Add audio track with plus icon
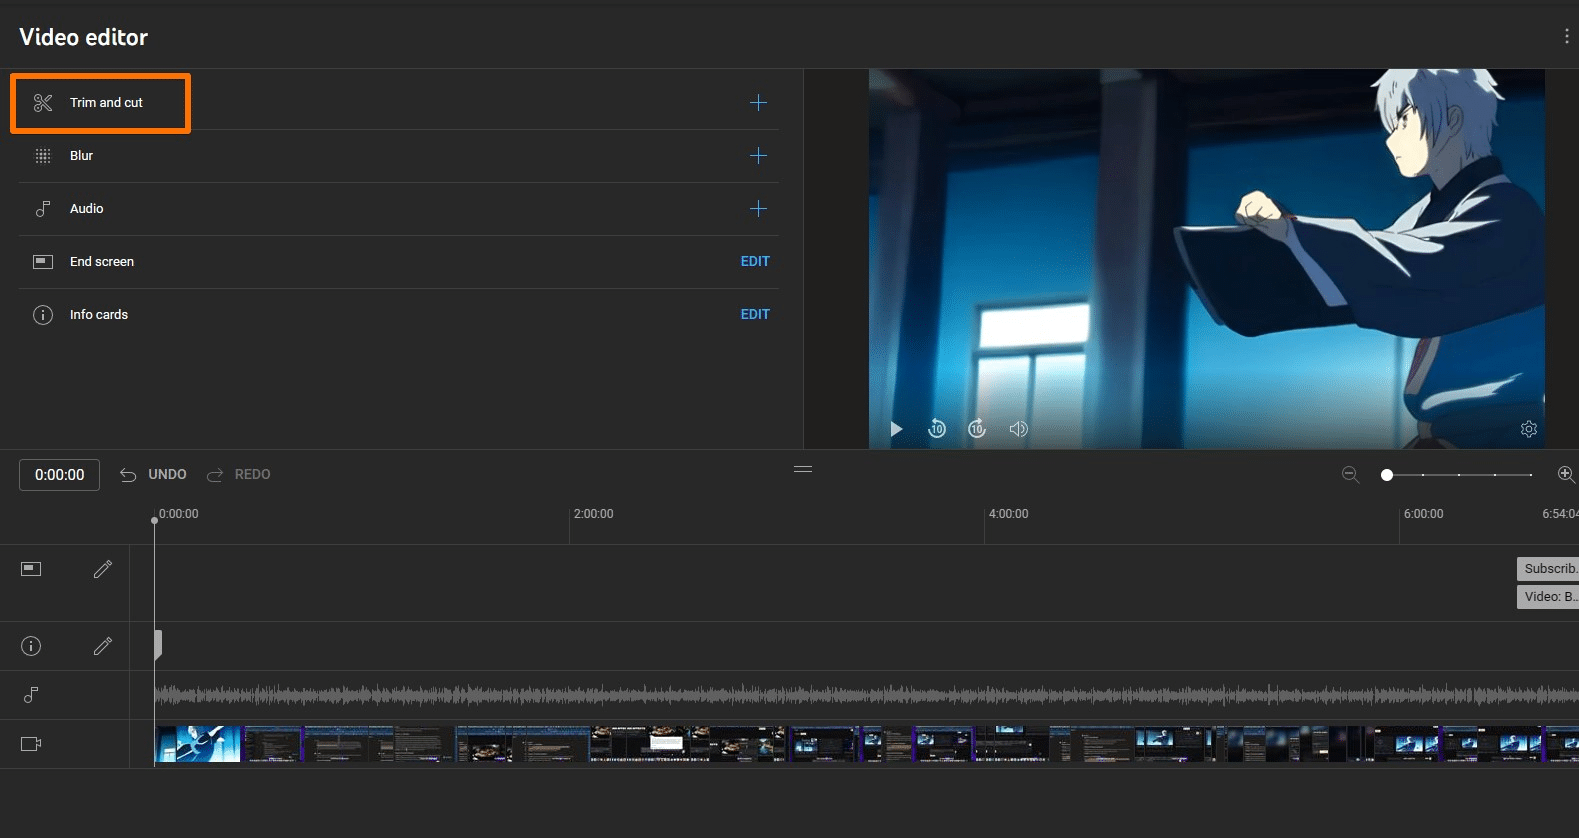The image size is (1579, 838). (x=758, y=209)
